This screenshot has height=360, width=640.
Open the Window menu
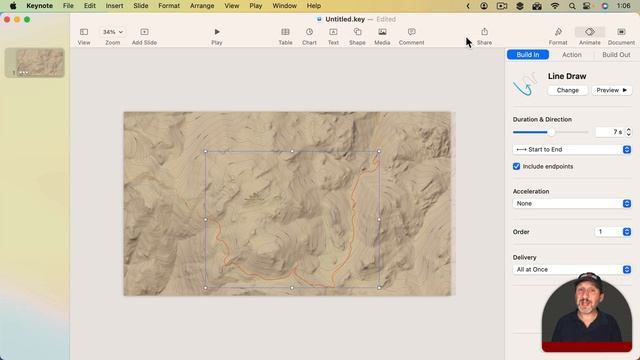coord(284,6)
